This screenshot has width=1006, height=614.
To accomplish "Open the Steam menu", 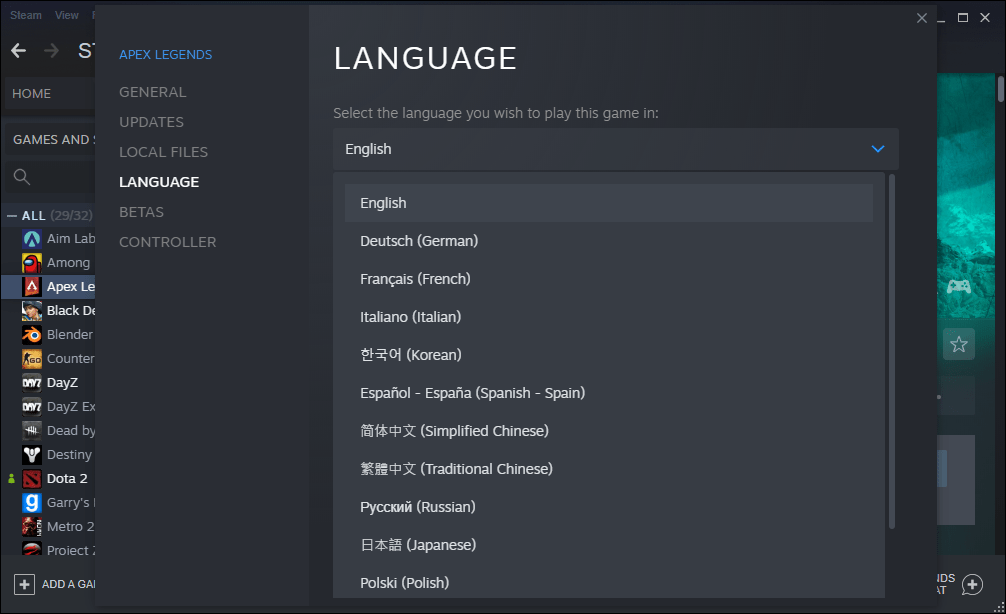I will click(25, 15).
